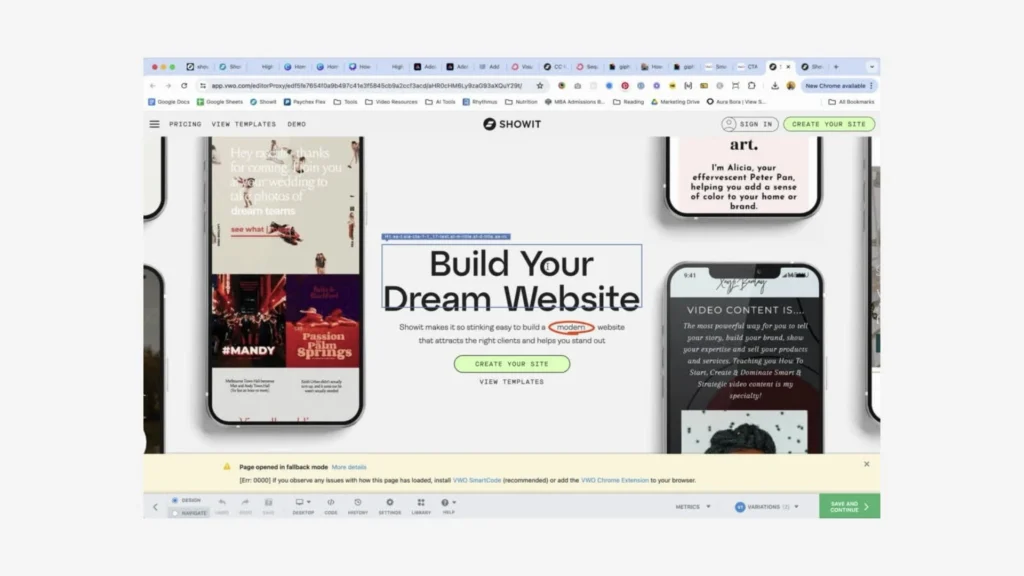Click Pricing in the Showit navigation
1024x576 pixels.
click(x=185, y=124)
